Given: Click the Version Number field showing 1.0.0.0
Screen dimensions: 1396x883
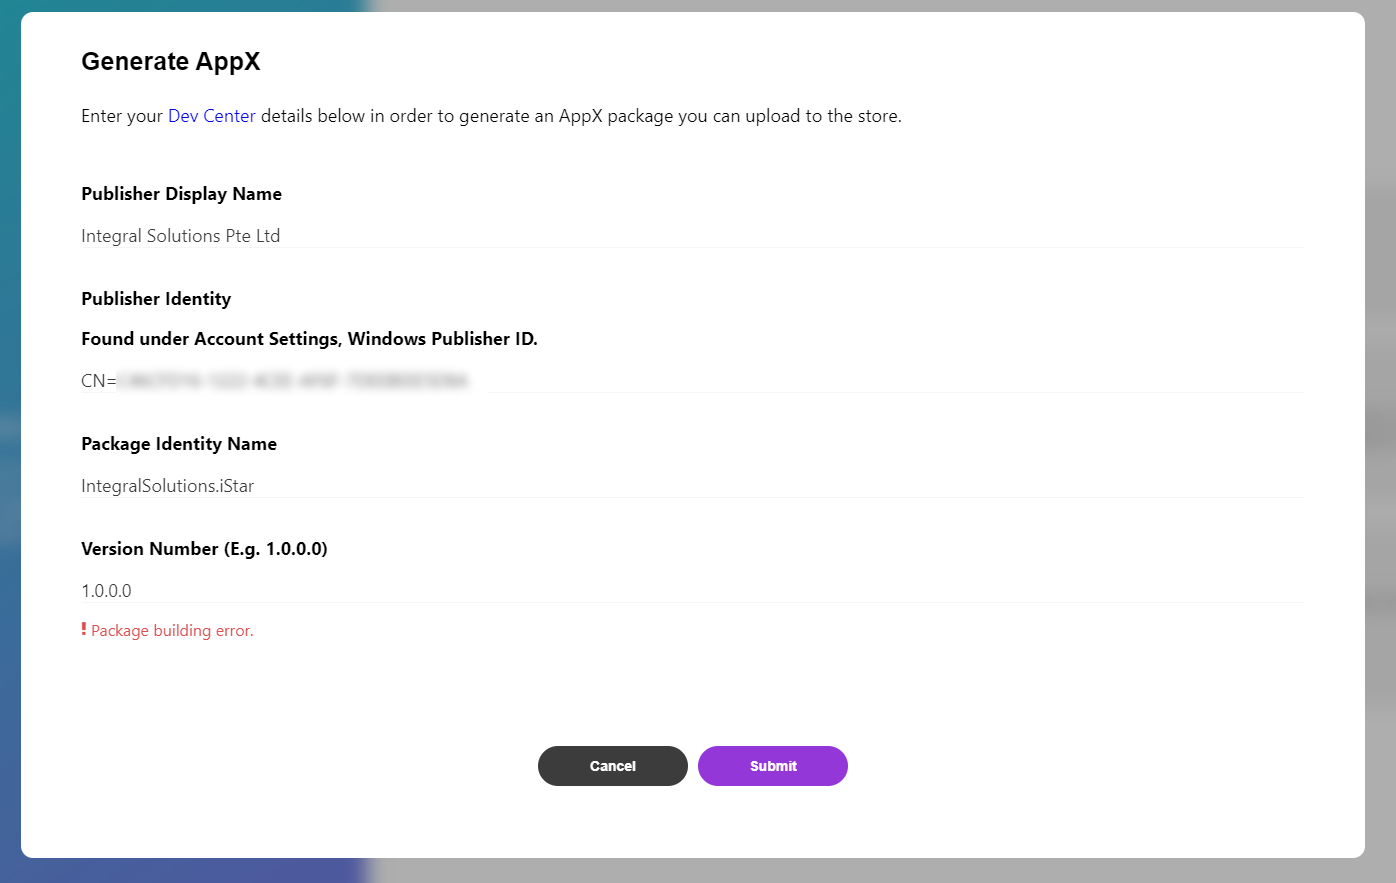Looking at the screenshot, I should 692,591.
